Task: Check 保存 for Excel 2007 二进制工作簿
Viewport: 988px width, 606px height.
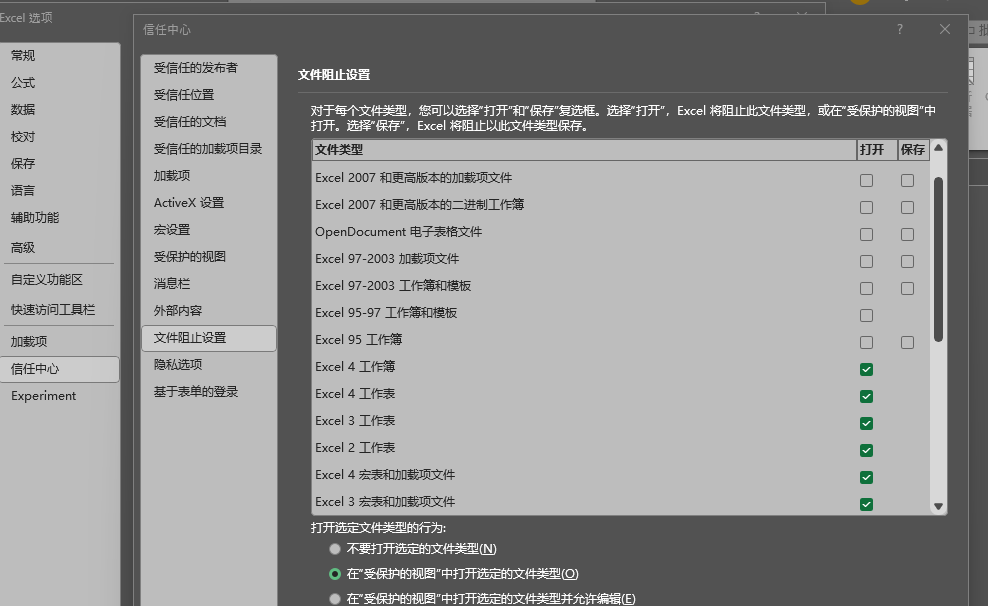Action: click(907, 208)
